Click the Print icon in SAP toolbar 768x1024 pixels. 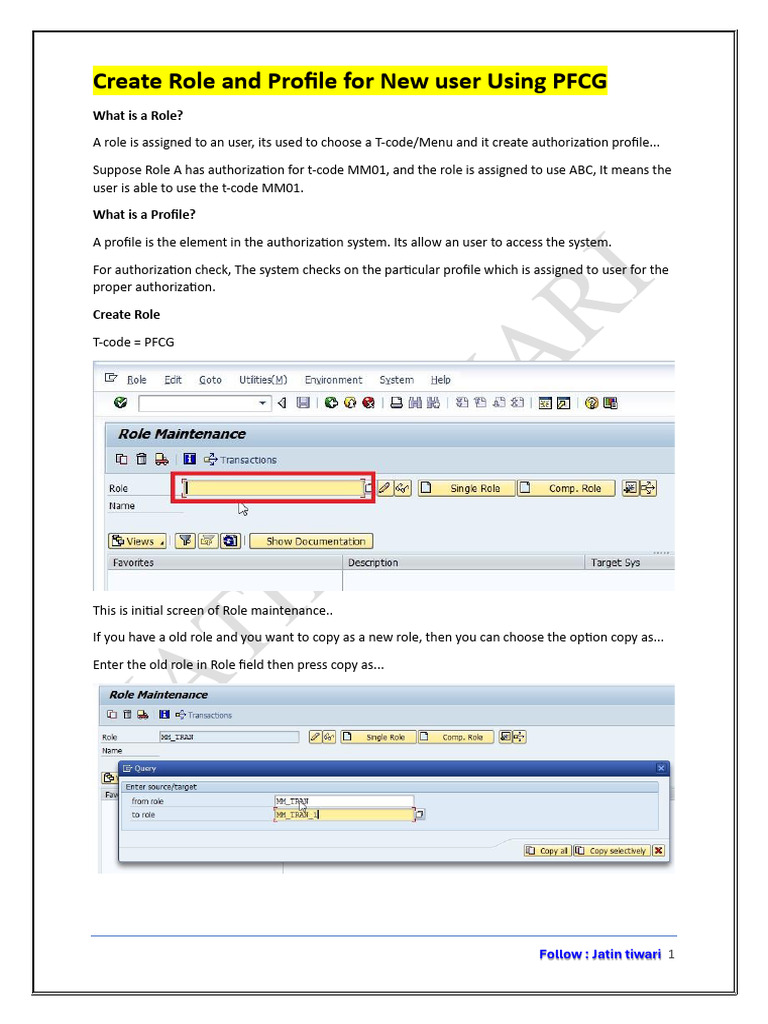pyautogui.click(x=396, y=403)
